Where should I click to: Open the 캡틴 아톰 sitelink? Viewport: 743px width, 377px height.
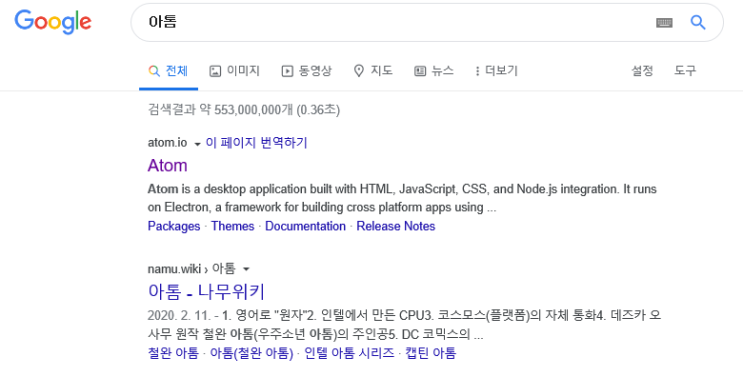point(430,353)
